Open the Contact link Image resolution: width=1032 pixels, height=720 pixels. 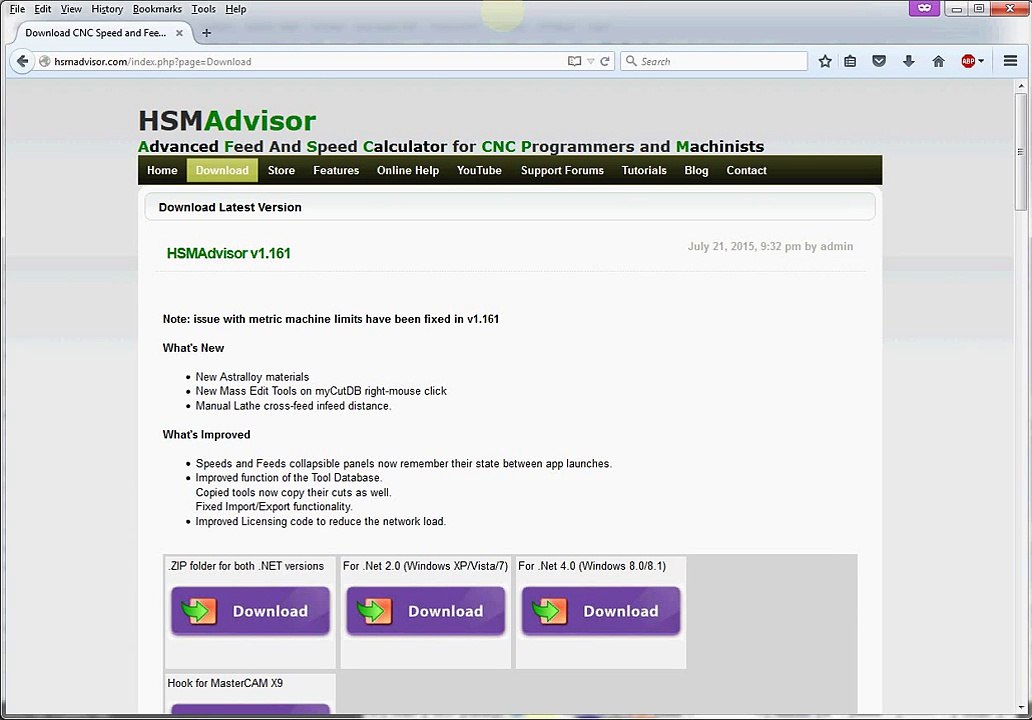point(746,170)
